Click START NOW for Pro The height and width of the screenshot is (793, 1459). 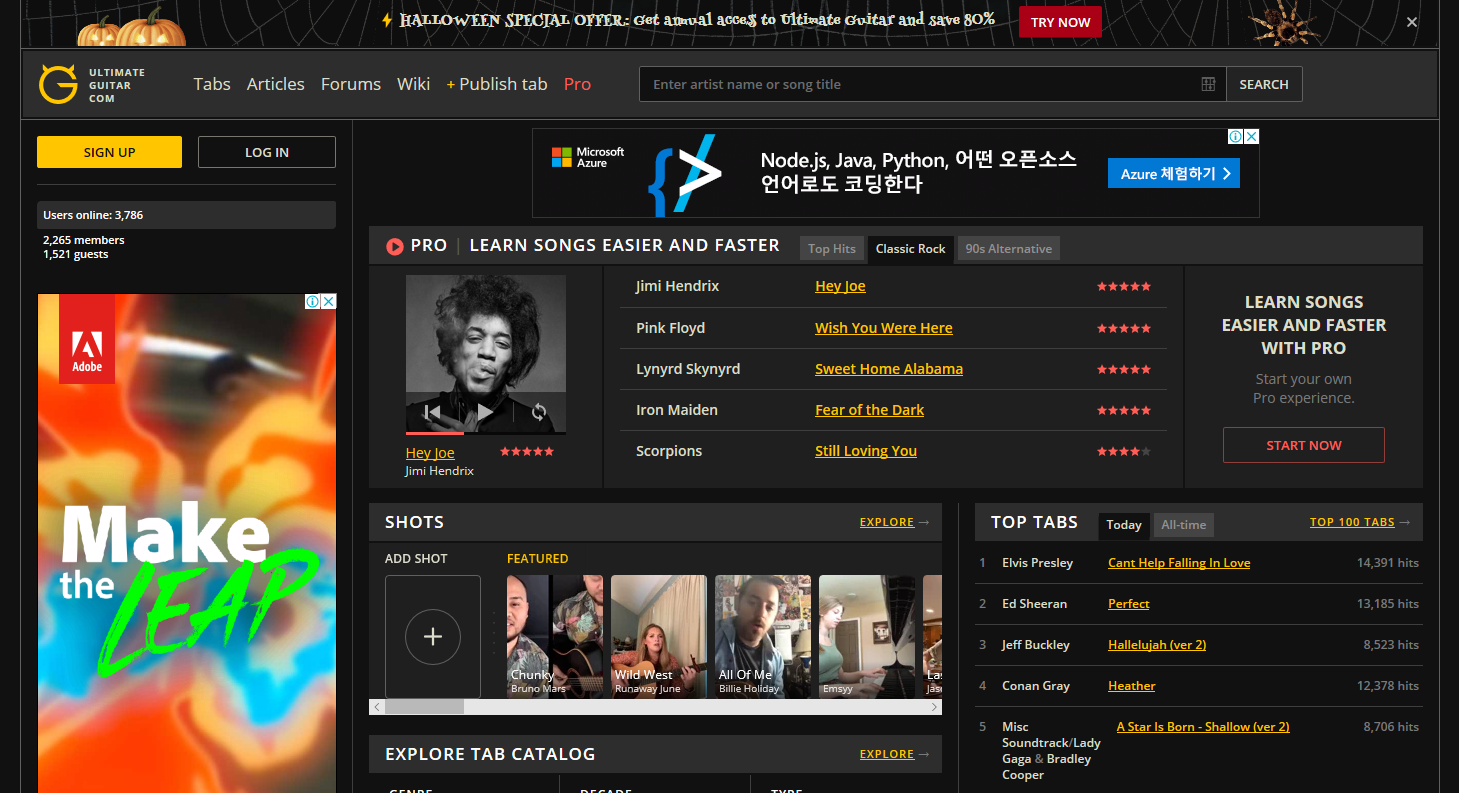pyautogui.click(x=1304, y=445)
